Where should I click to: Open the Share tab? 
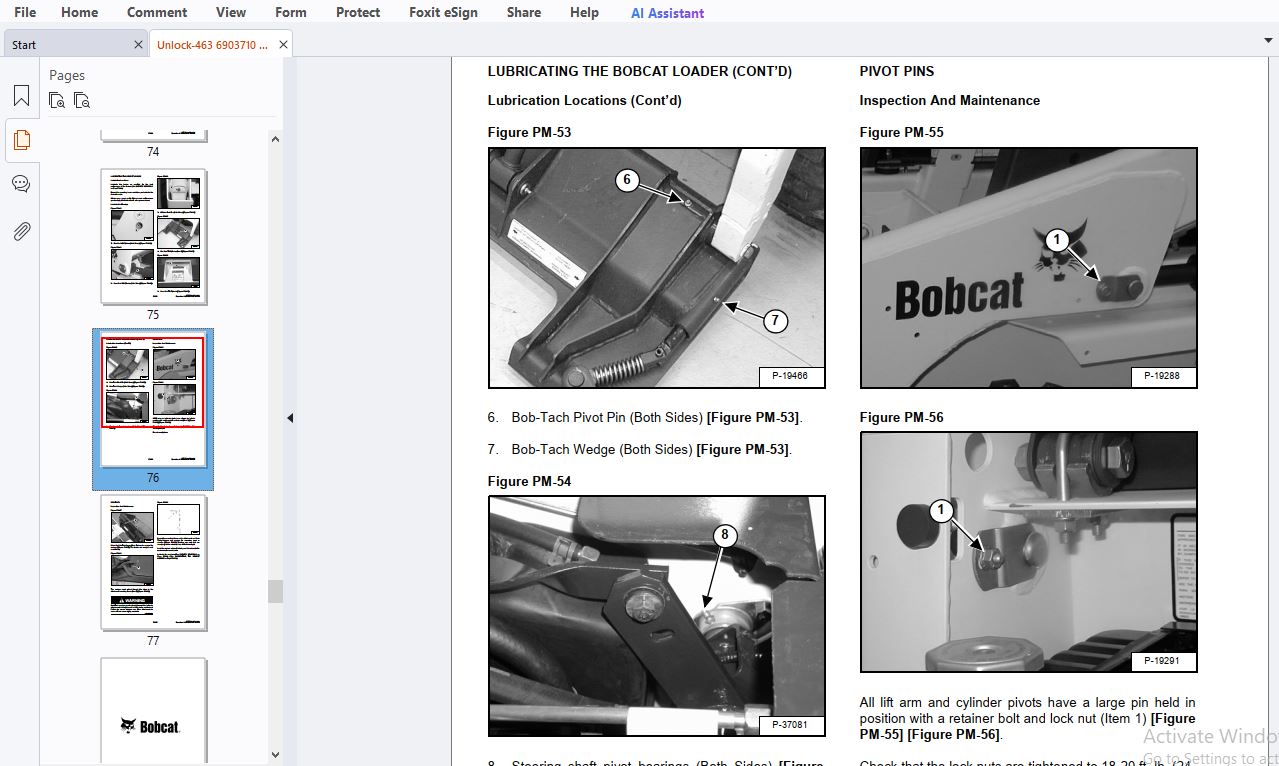click(523, 12)
